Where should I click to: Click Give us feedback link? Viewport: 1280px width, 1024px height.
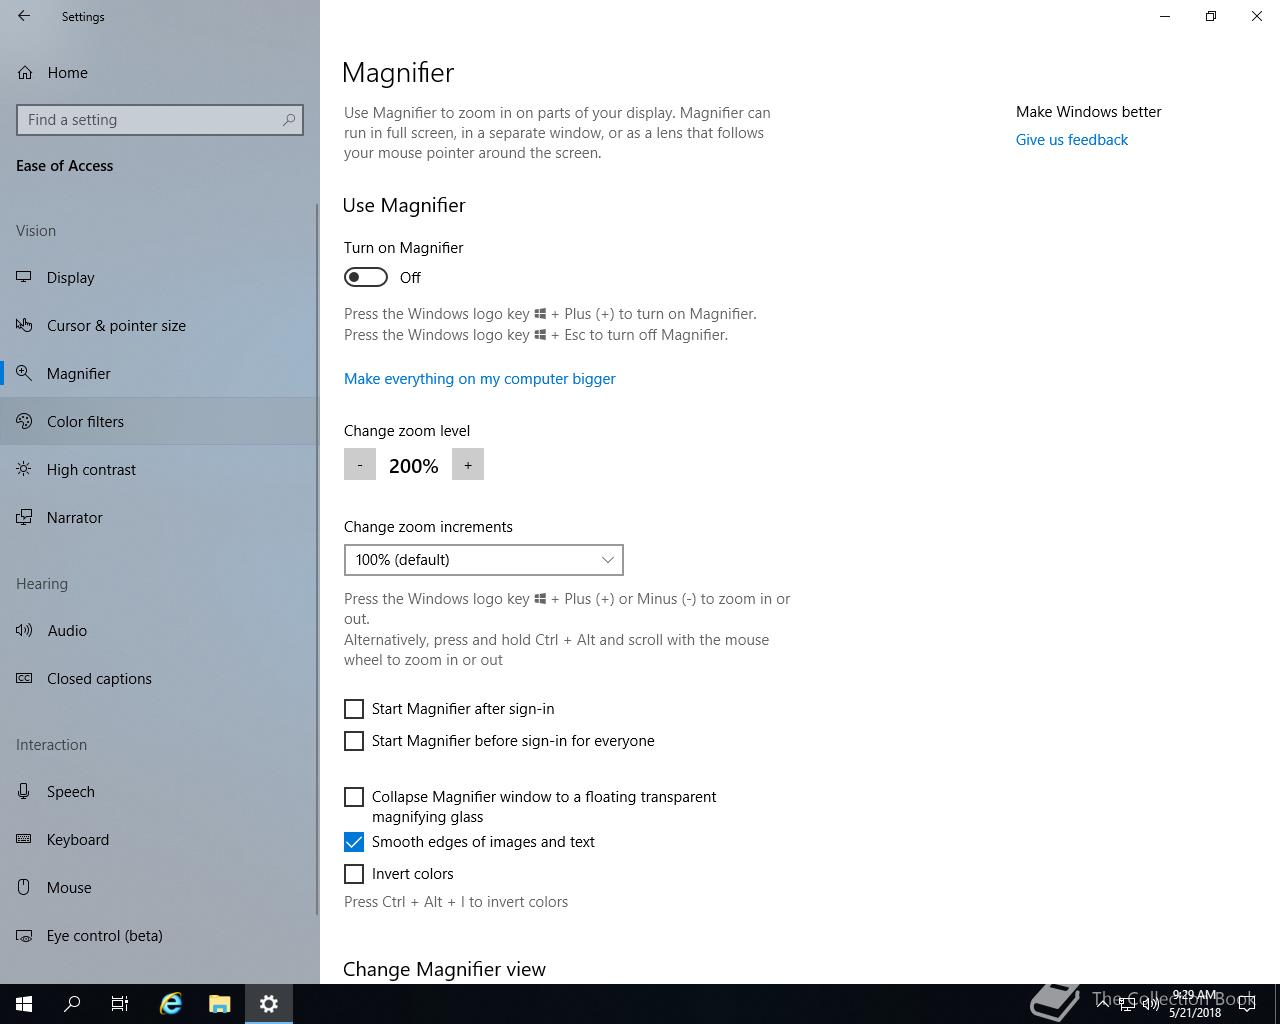[1072, 140]
